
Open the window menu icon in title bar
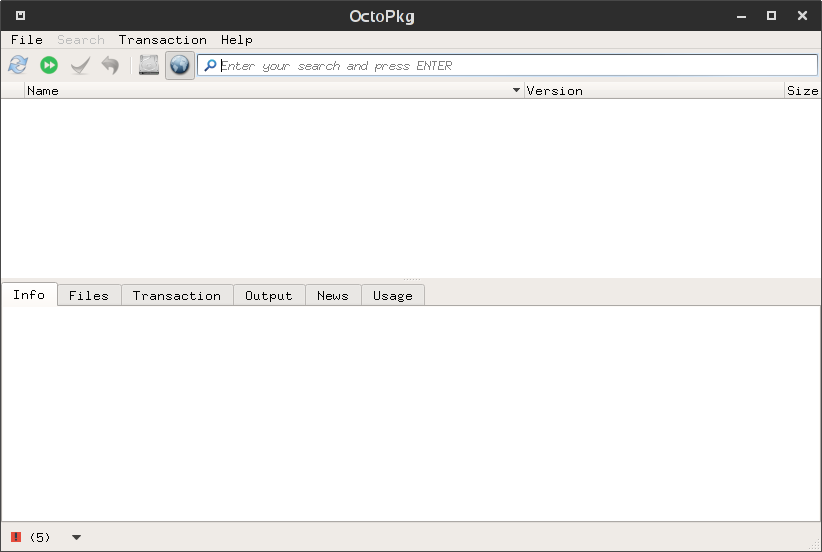tap(20, 16)
